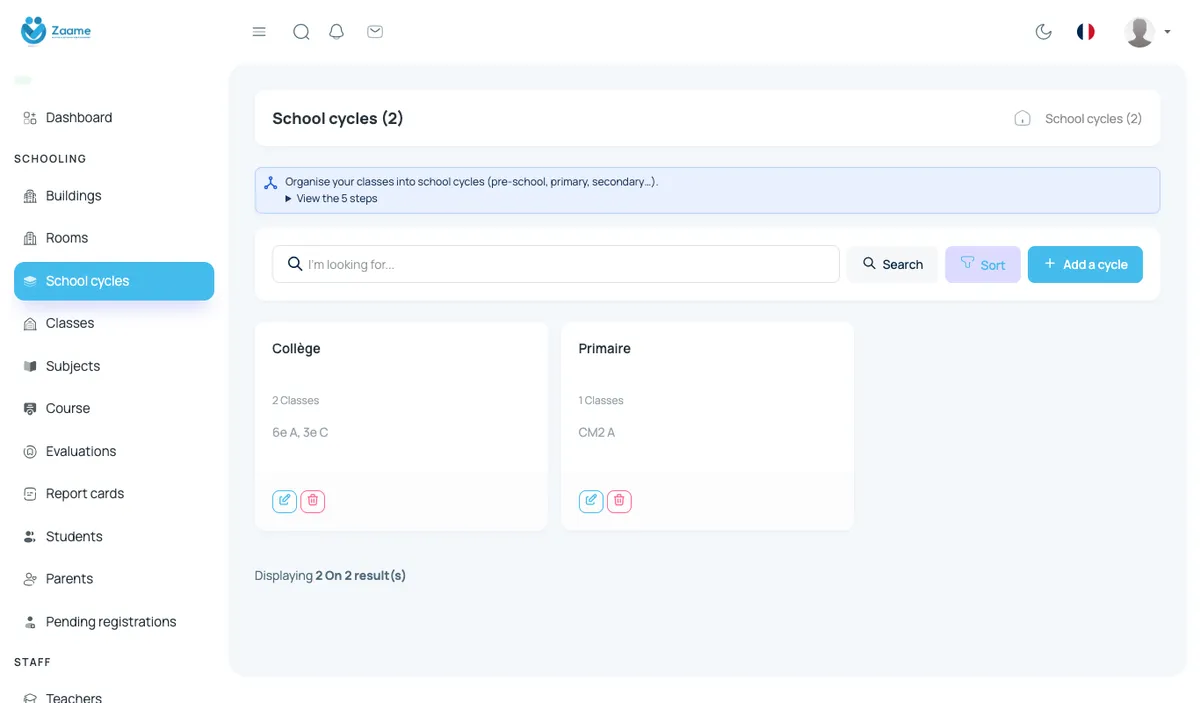Screen dimensions: 1200x703
Task: Click the 2 Classes label
Action: click(x=296, y=400)
